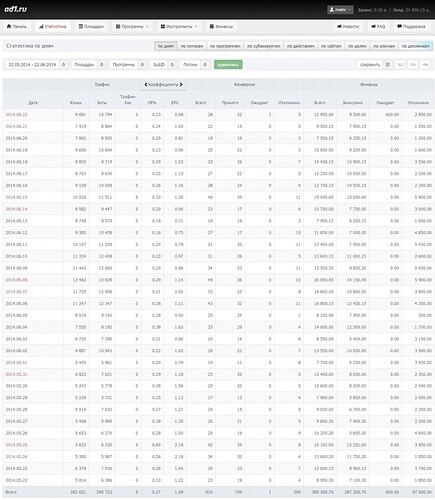This screenshot has width=435, height=500.
Task: Open the Программы filter selector
Action: [128, 65]
